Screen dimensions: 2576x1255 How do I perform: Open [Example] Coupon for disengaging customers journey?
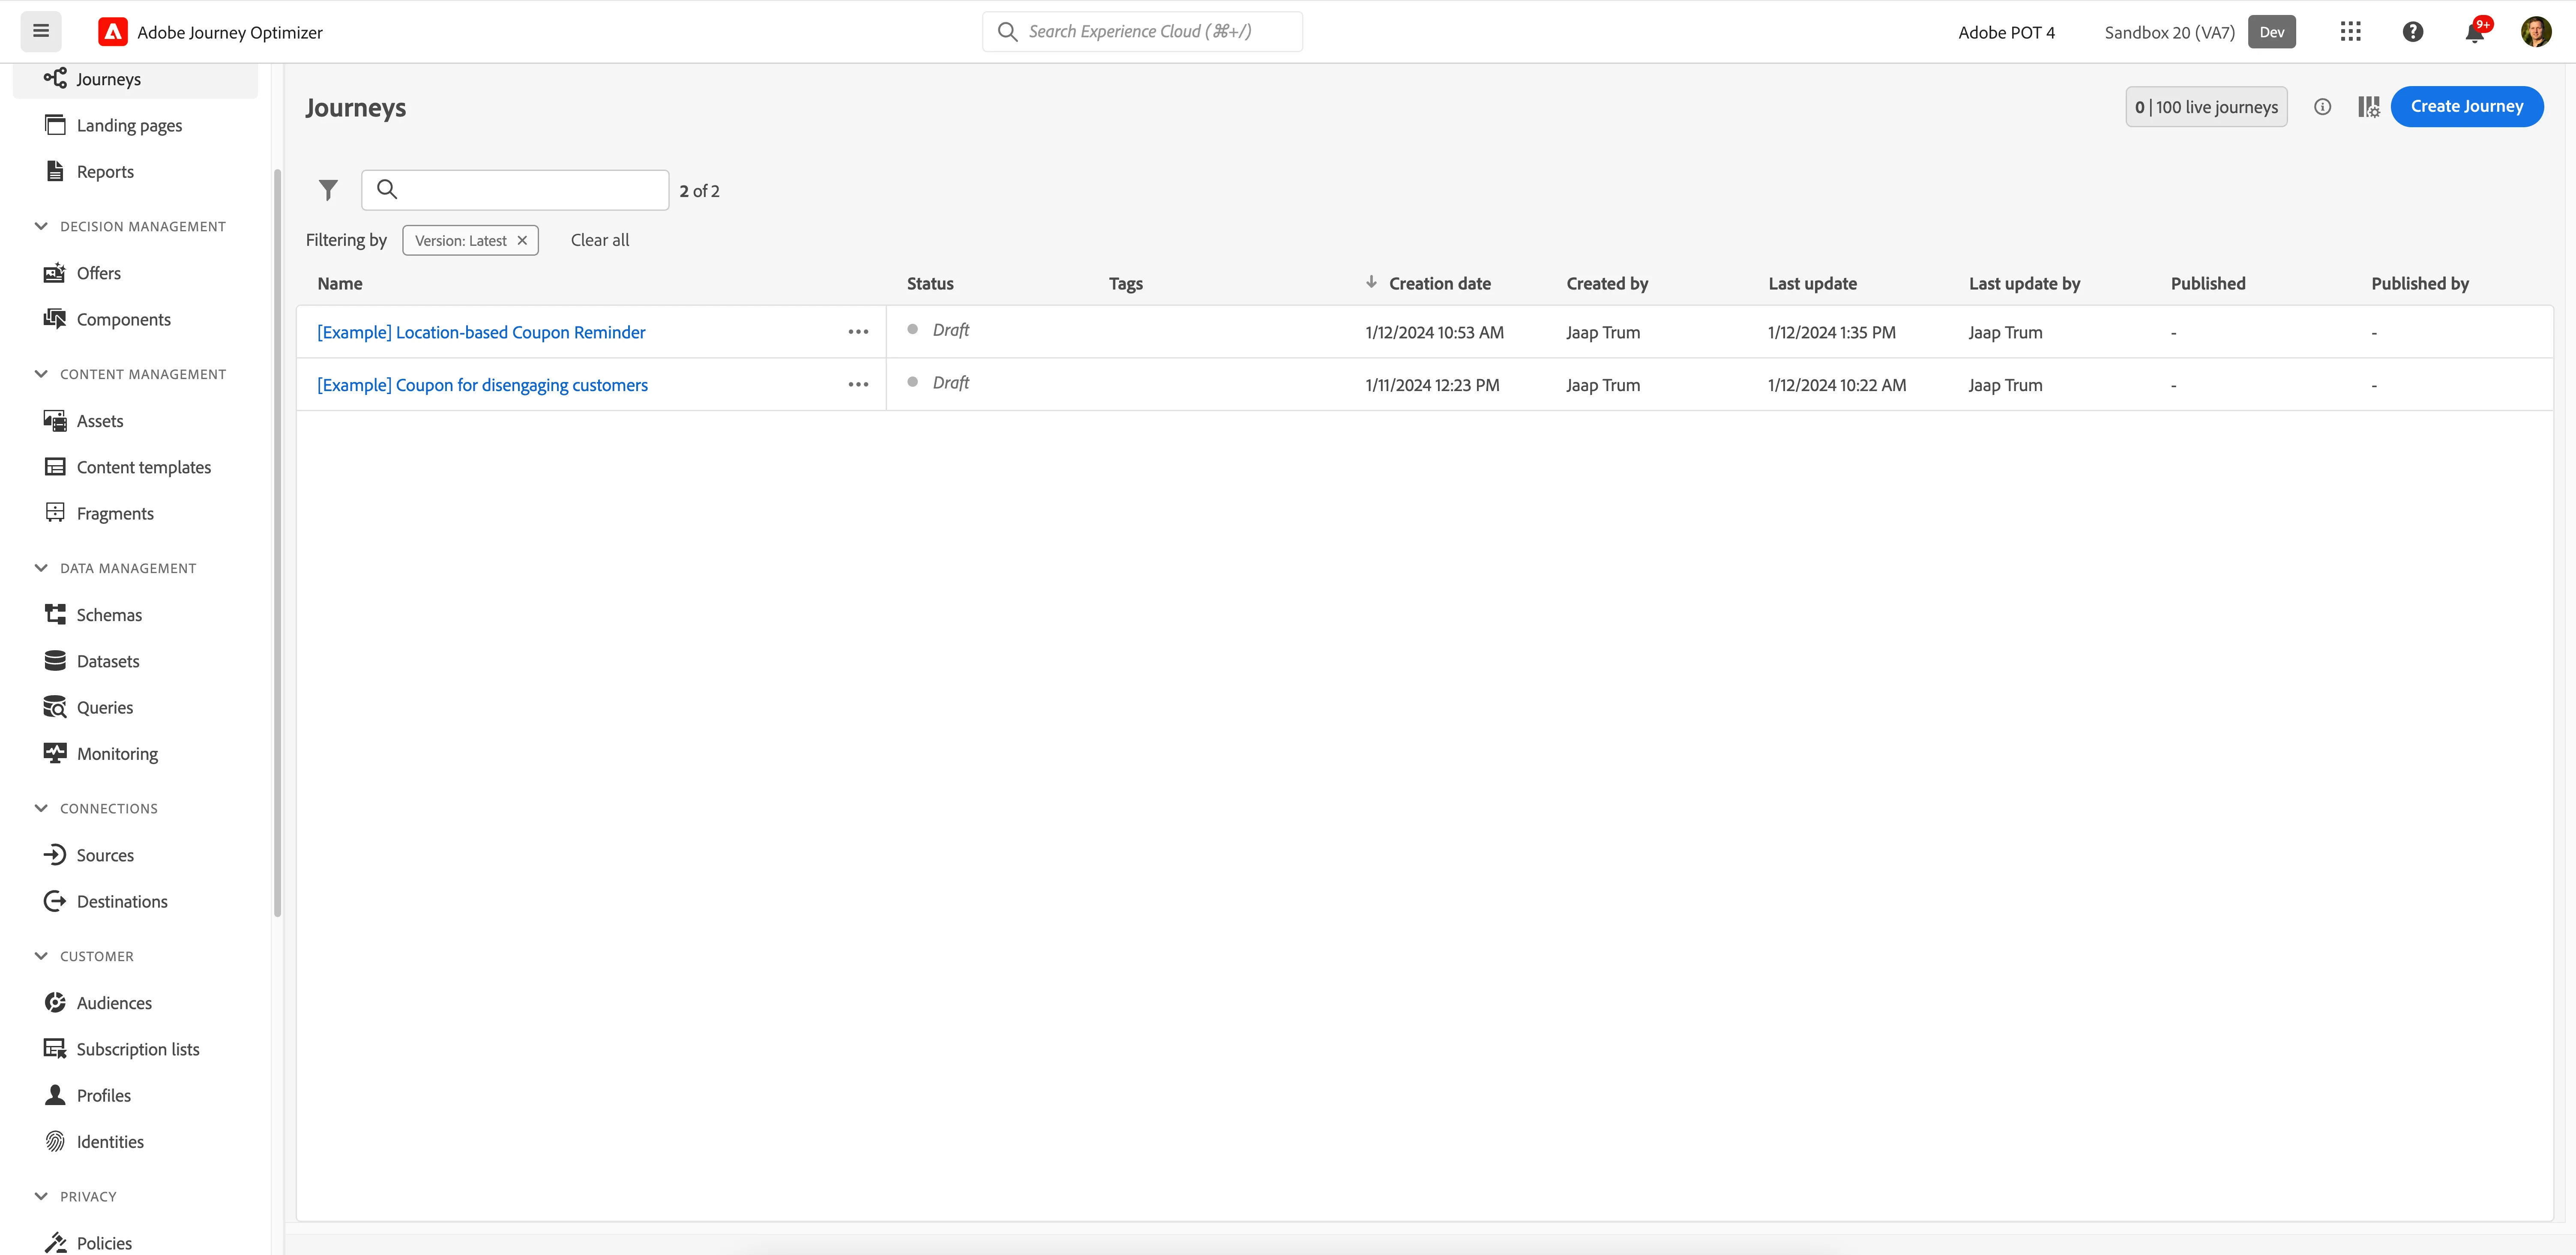482,385
